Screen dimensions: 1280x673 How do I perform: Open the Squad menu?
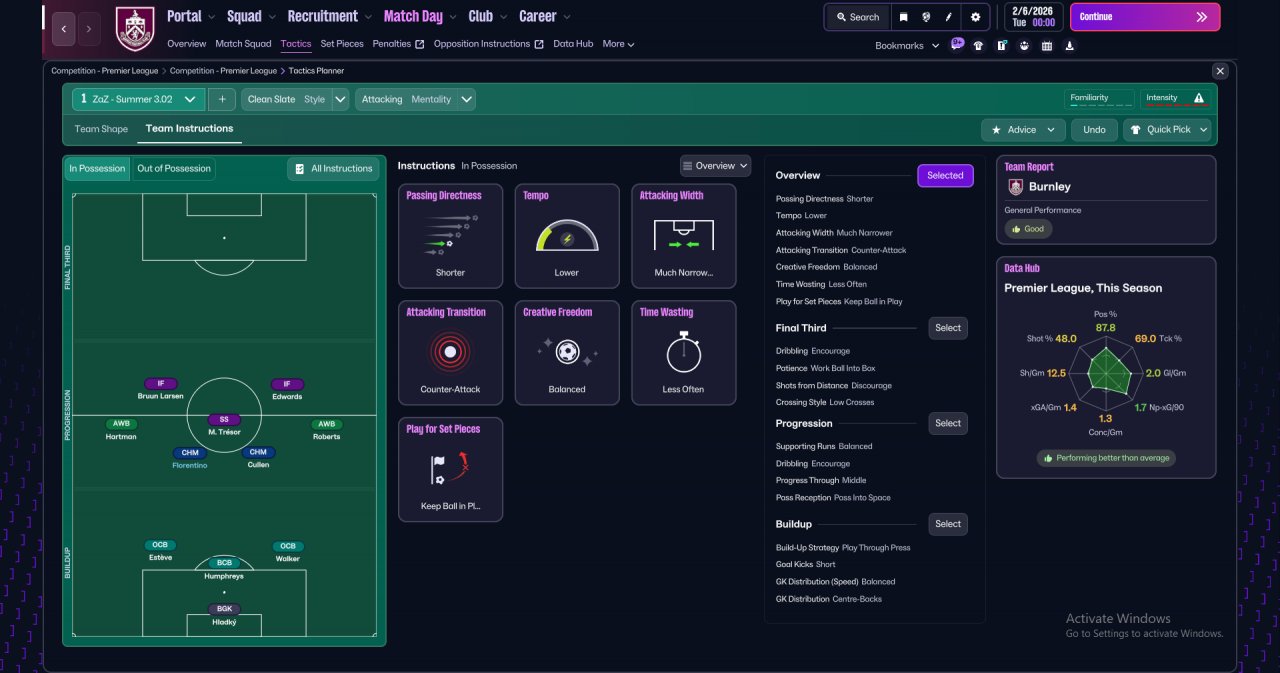[x=250, y=16]
